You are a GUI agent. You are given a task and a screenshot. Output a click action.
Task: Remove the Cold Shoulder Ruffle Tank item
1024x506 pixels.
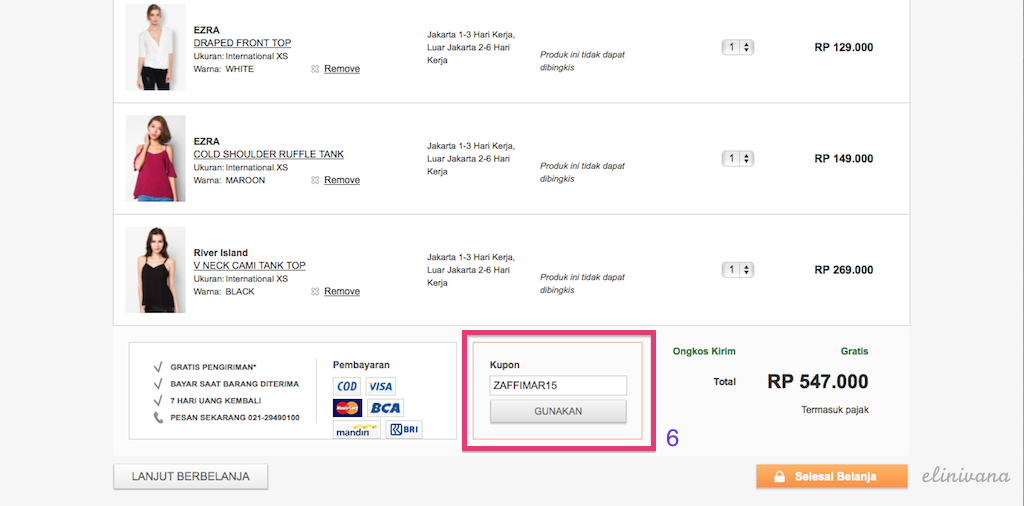[x=342, y=180]
